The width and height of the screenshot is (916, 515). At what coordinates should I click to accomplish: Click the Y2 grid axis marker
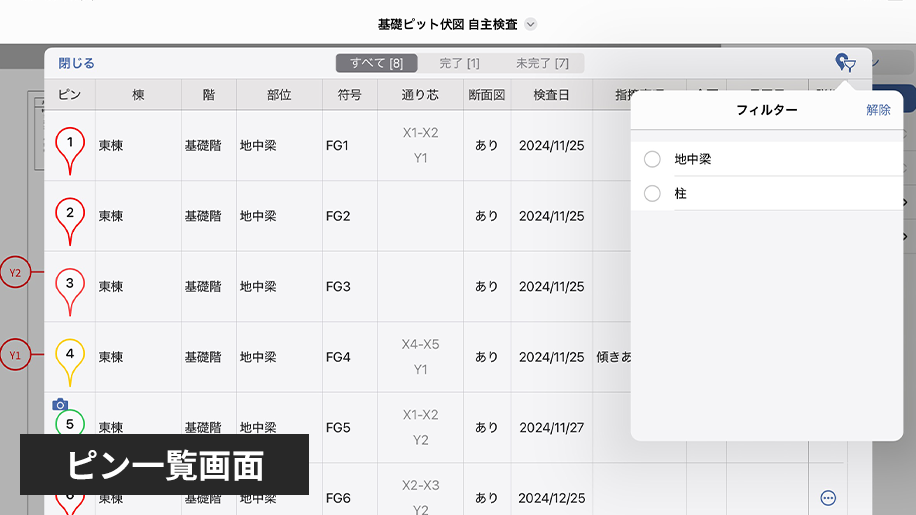pyautogui.click(x=15, y=272)
